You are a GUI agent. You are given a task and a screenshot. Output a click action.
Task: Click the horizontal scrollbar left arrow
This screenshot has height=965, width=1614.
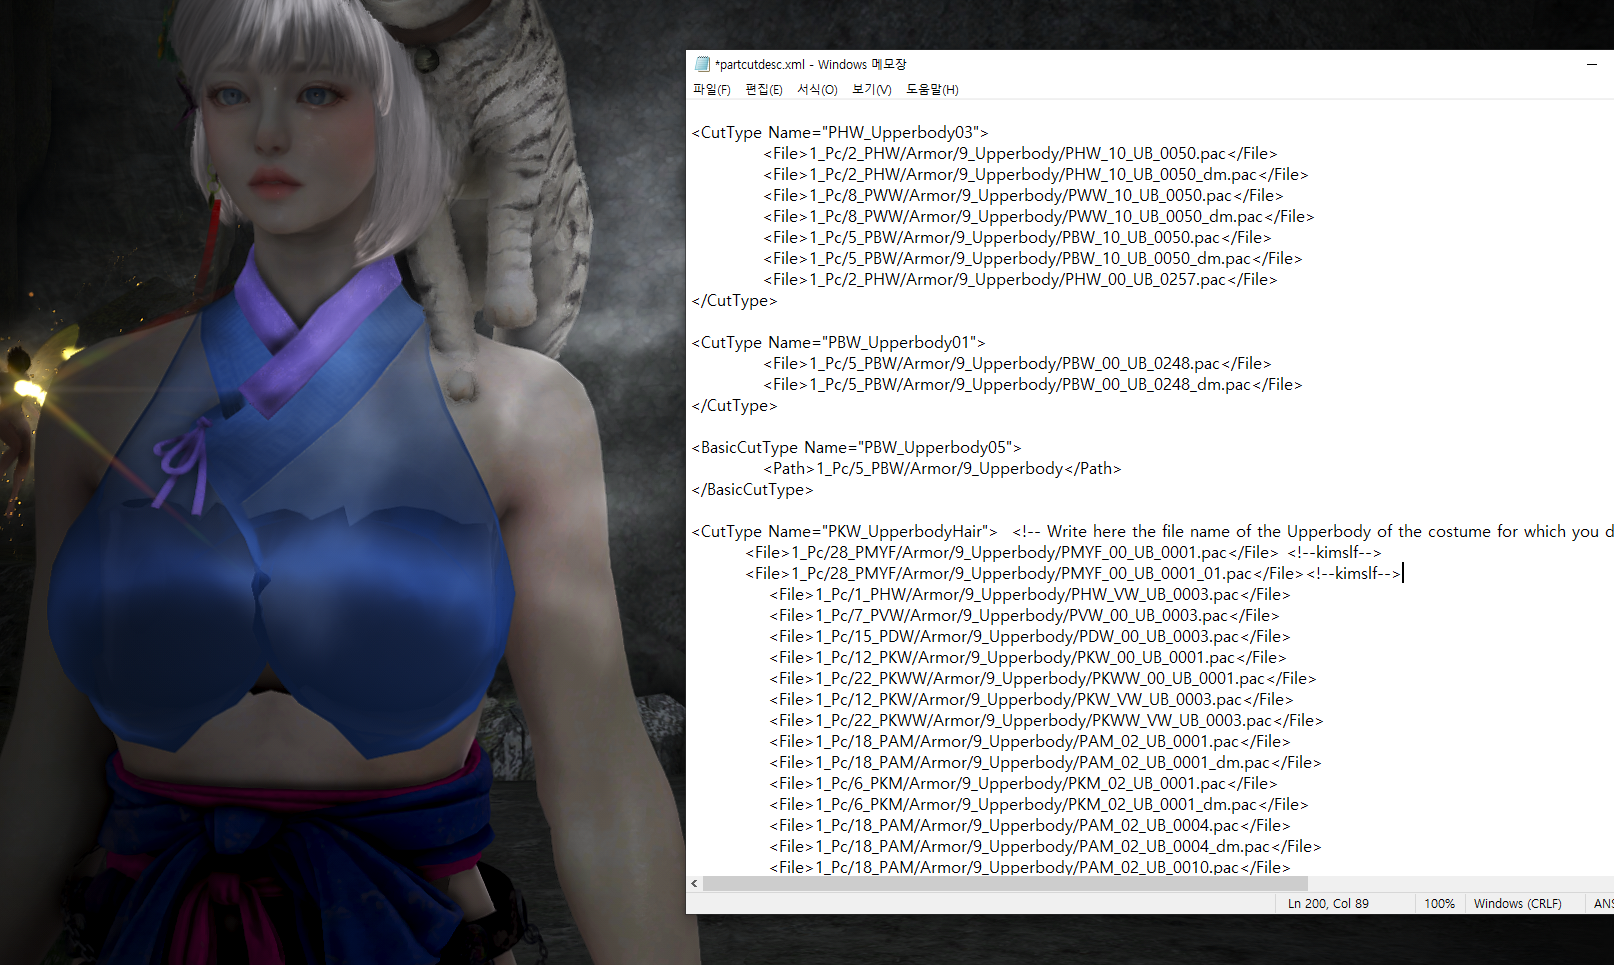click(x=694, y=883)
